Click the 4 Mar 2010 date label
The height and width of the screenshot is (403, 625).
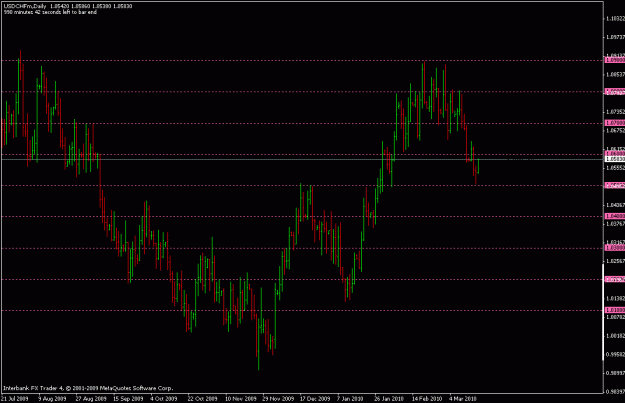[x=462, y=398]
